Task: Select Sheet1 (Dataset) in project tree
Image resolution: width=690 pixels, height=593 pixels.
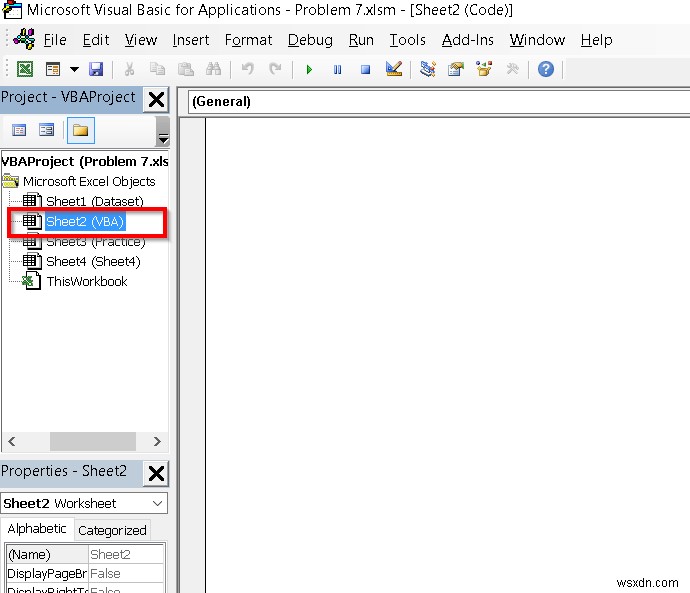Action: pos(95,201)
